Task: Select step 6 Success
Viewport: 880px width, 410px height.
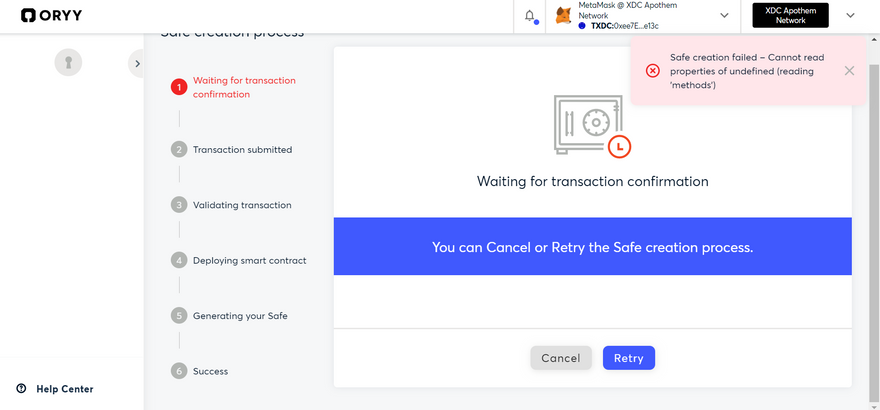Action: (x=210, y=371)
